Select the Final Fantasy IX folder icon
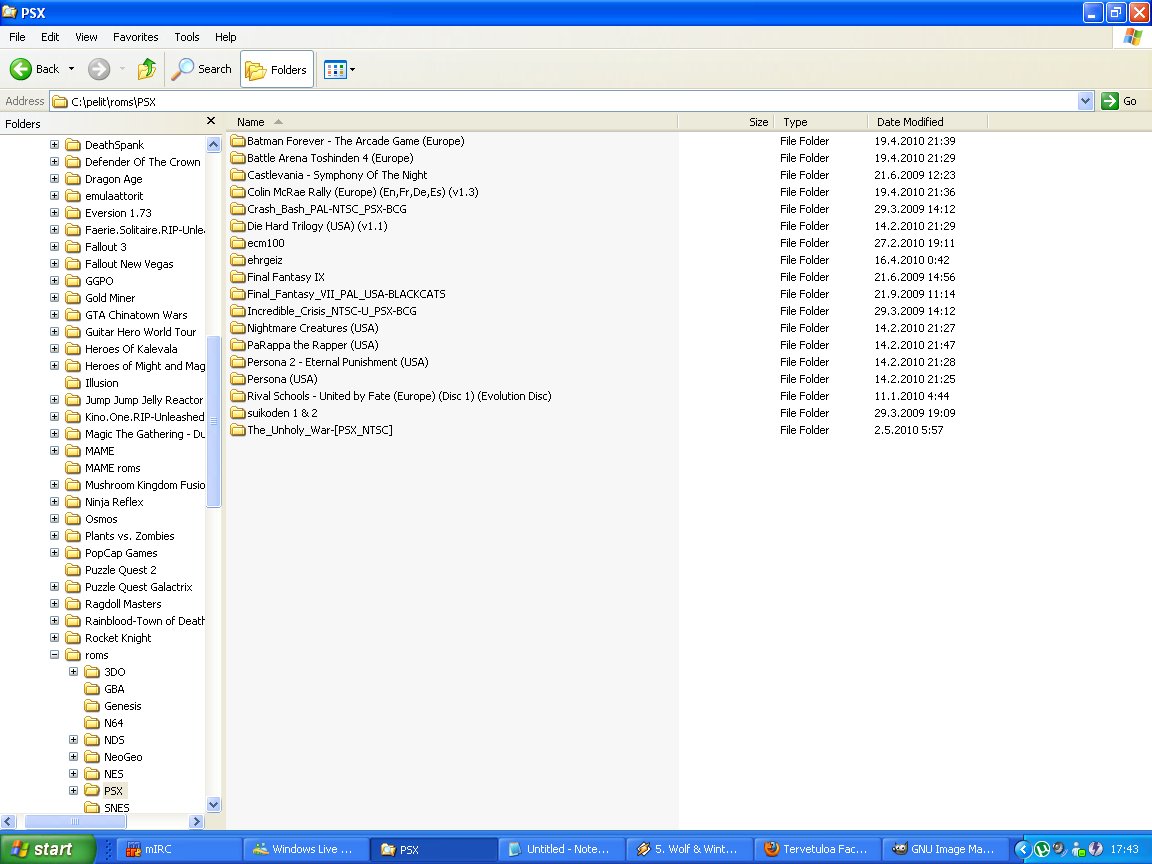1152x864 pixels. (238, 277)
